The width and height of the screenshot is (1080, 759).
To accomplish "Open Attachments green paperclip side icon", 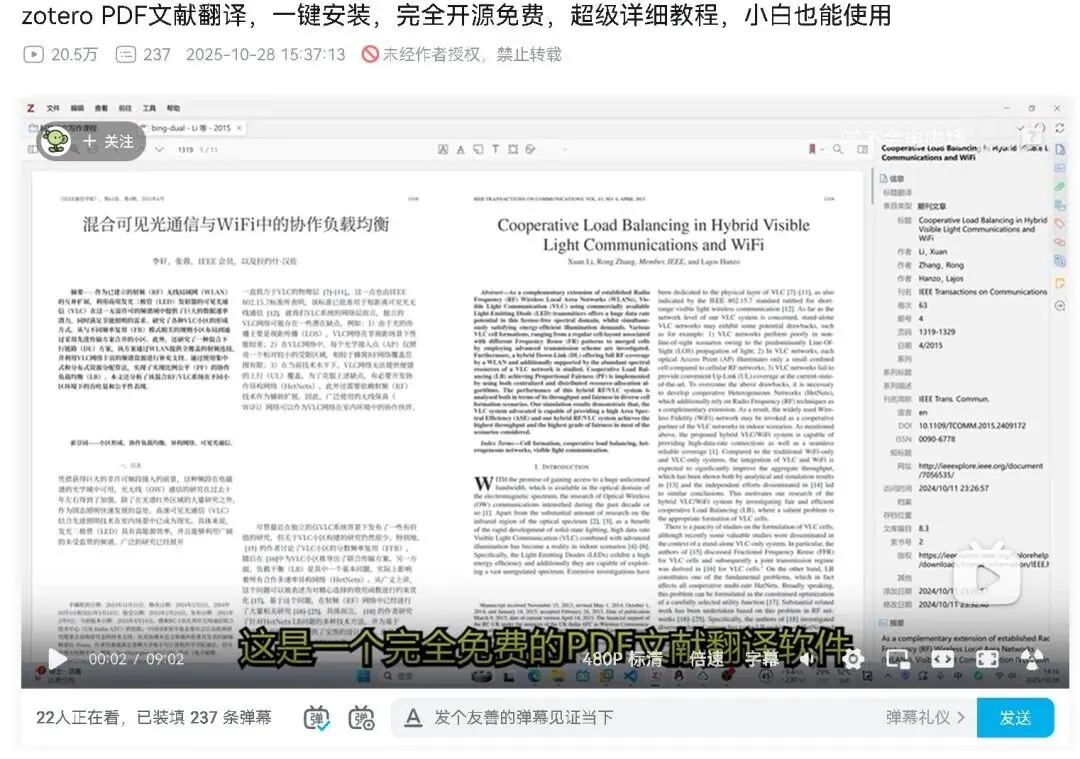I will coord(1060,187).
